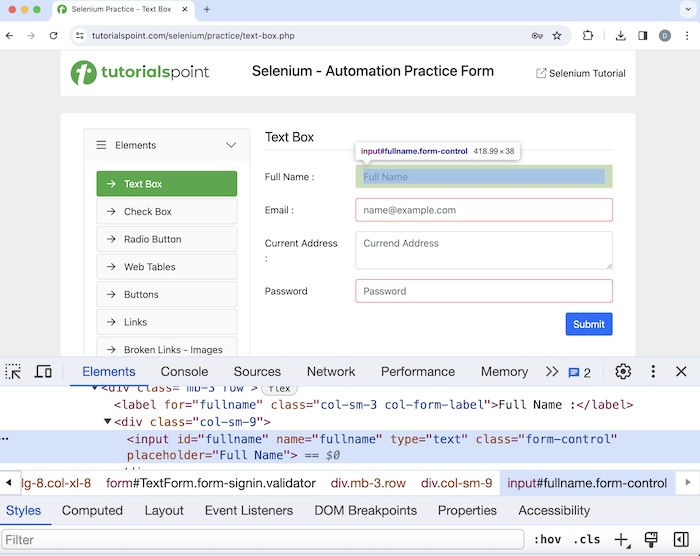Open the Selenium Tutorial link
This screenshot has width=700, height=556.
point(580,73)
